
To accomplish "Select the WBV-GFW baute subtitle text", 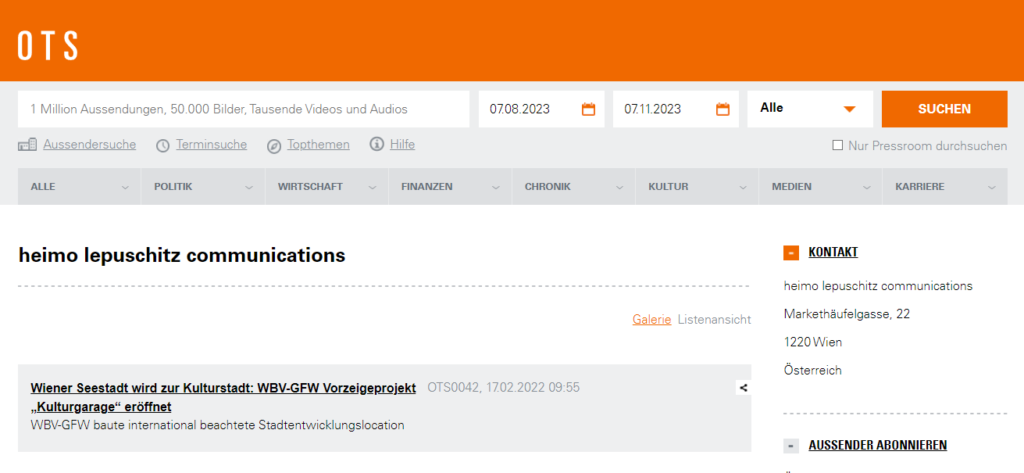I will [217, 425].
